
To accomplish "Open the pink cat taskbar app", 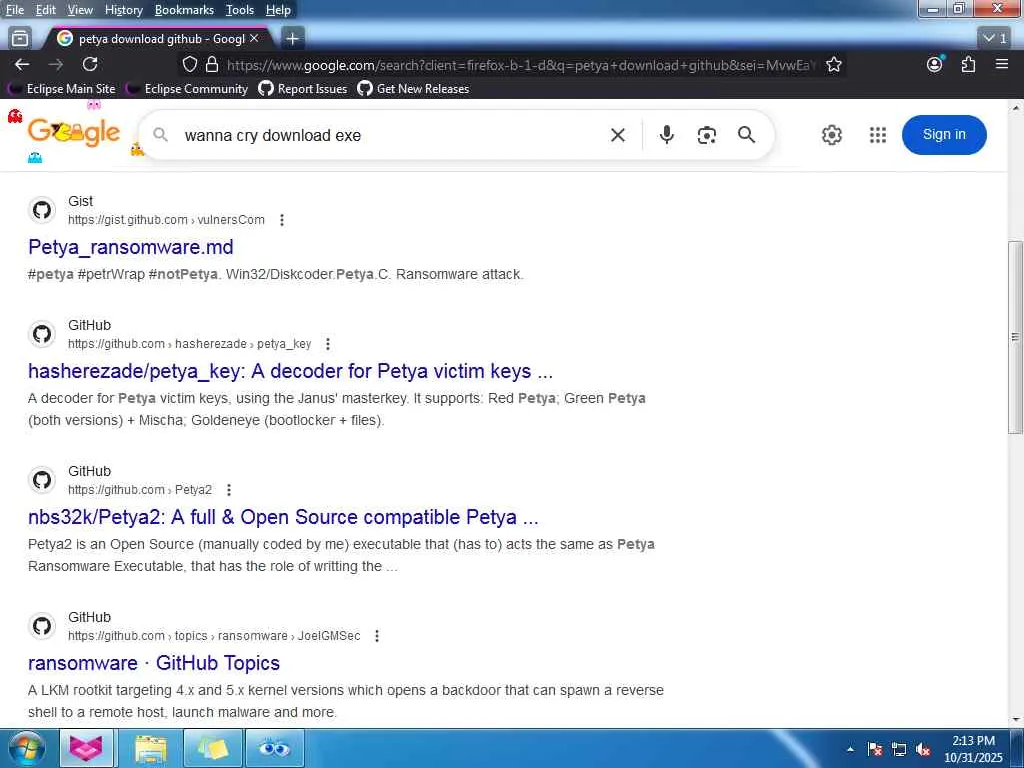I will [86, 748].
